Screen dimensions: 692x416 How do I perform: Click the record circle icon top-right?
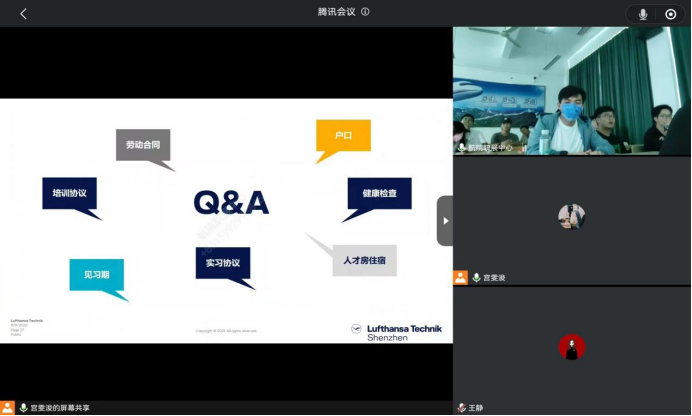point(670,15)
